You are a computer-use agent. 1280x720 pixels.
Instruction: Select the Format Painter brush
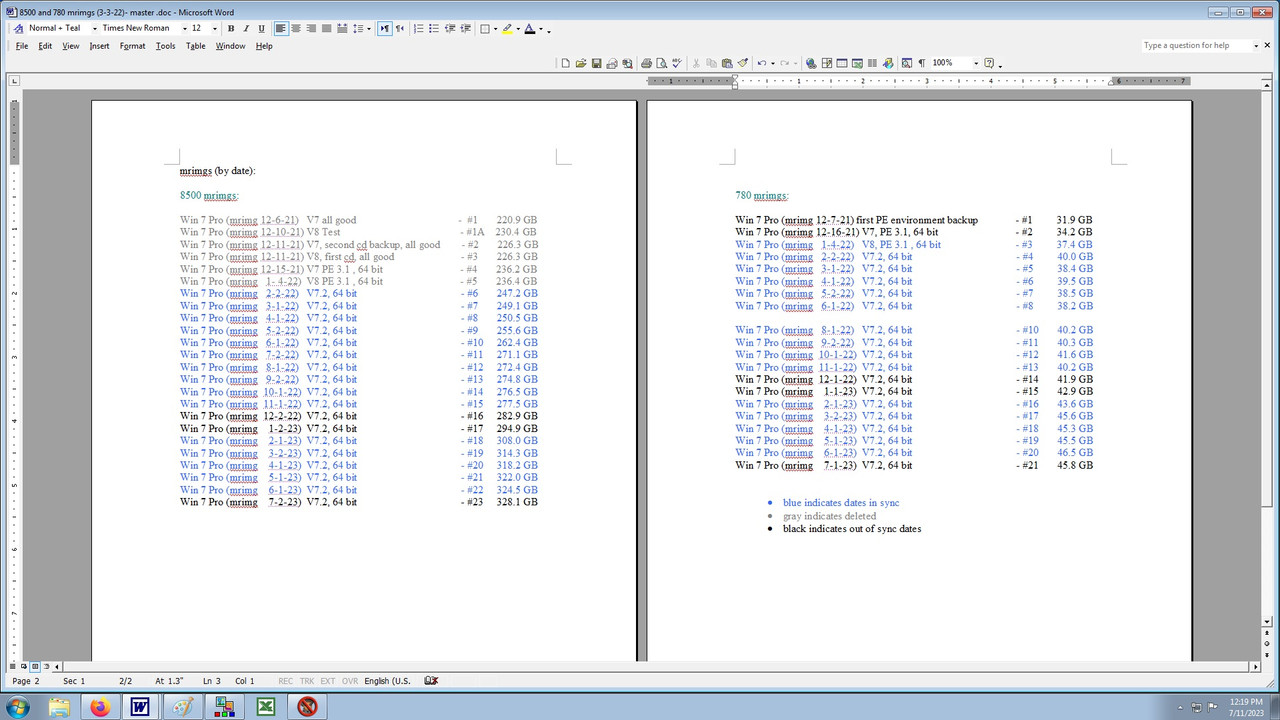743,63
